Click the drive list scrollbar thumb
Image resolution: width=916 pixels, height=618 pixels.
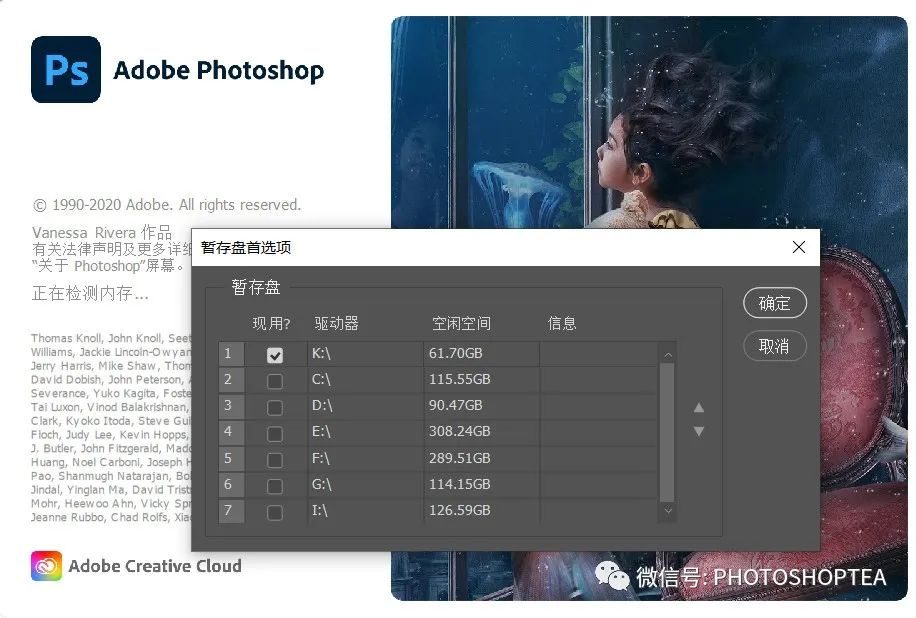pos(667,432)
